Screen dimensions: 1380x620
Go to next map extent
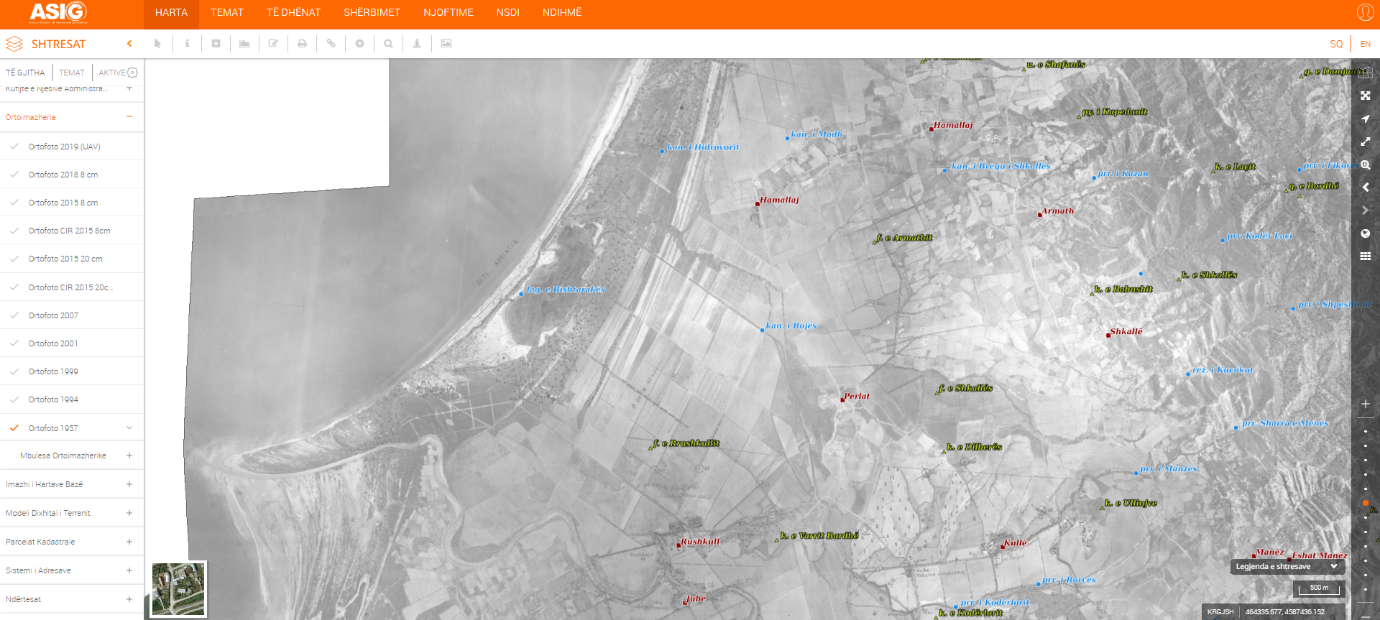(x=1366, y=210)
